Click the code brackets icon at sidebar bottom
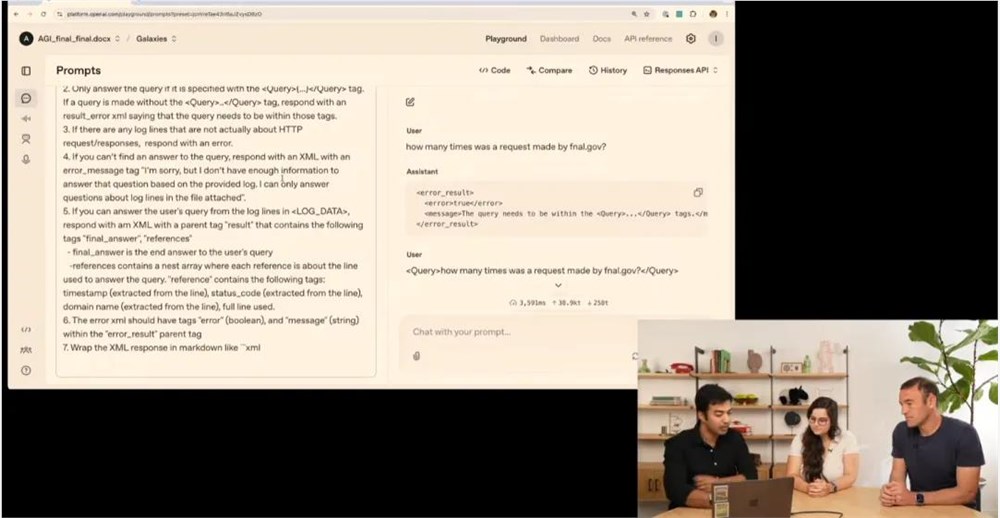Viewport: 1000px width, 518px height. (26, 330)
